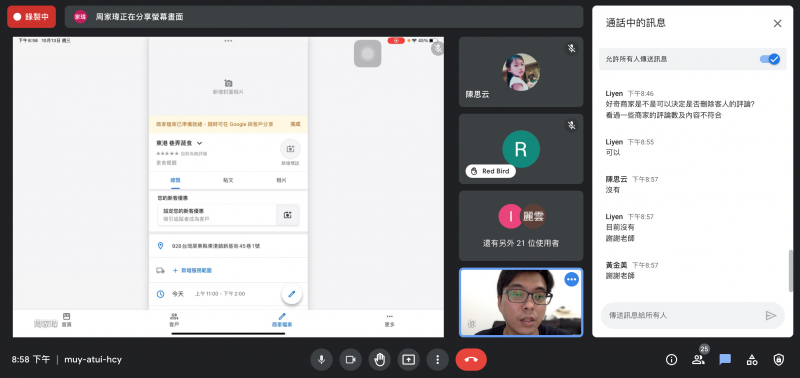The height and width of the screenshot is (378, 800).
Task: Raise hand using the hand icon
Action: tap(380, 360)
